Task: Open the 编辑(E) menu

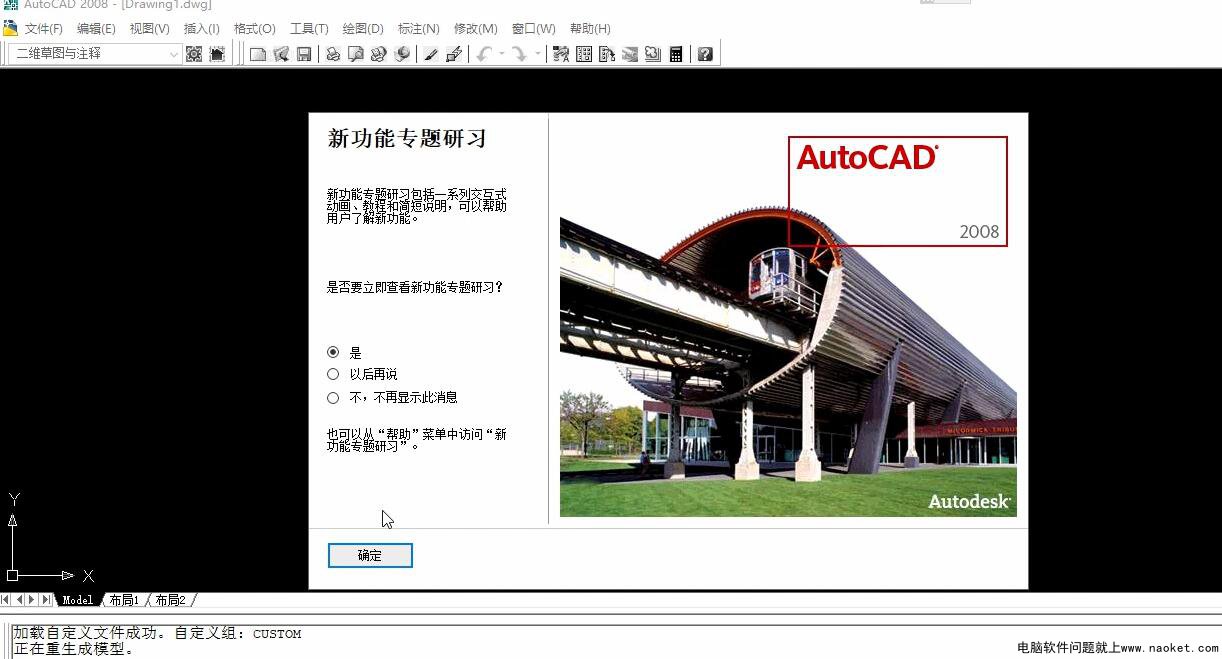Action: point(96,29)
